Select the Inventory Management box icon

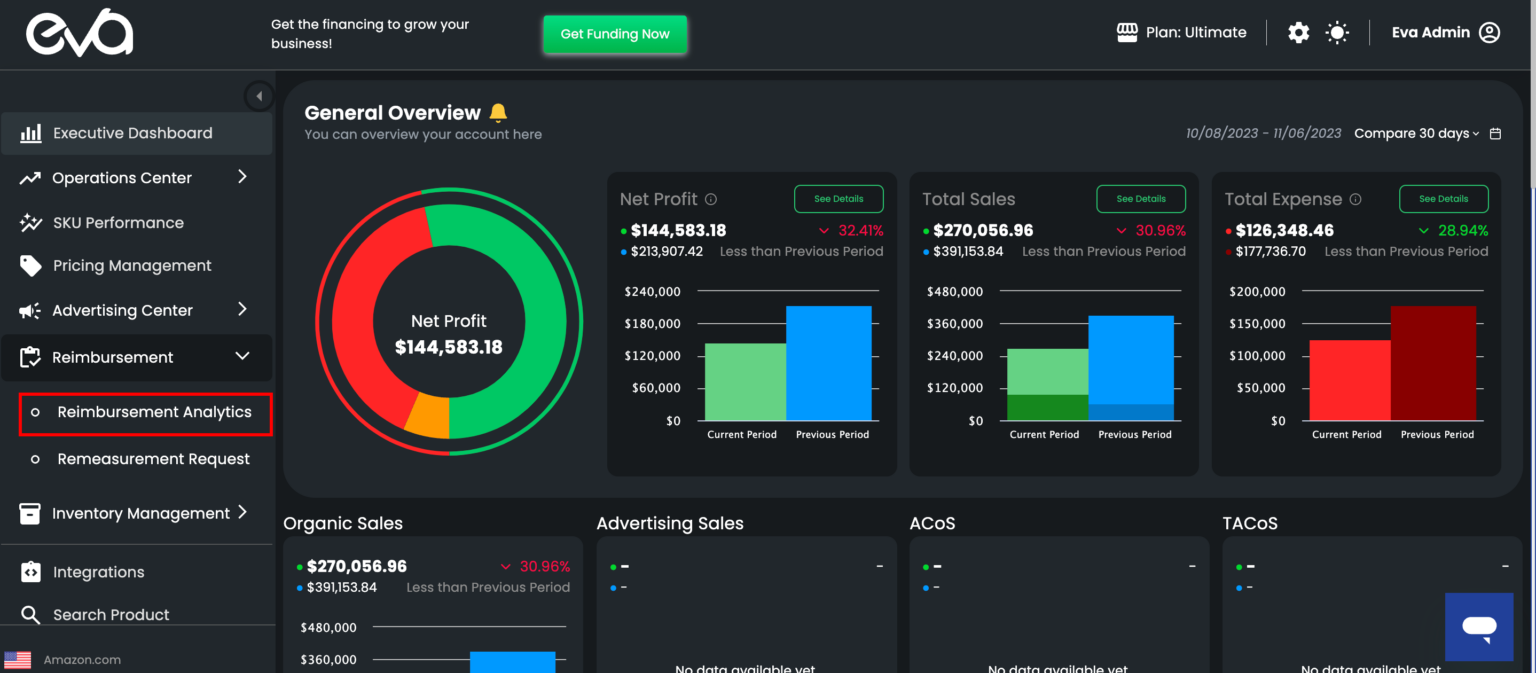27,513
